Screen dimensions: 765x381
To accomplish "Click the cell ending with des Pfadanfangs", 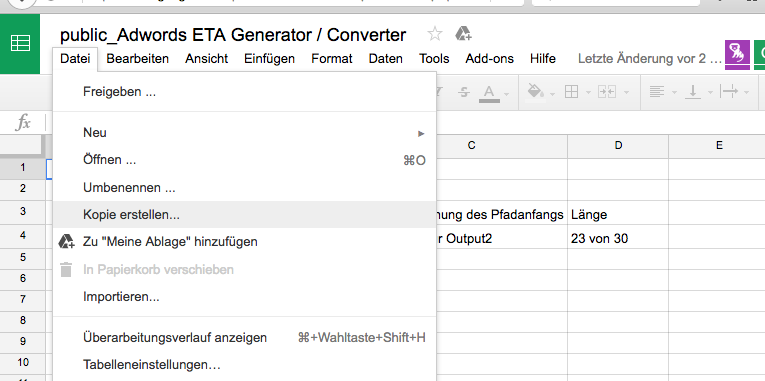I will [x=502, y=214].
